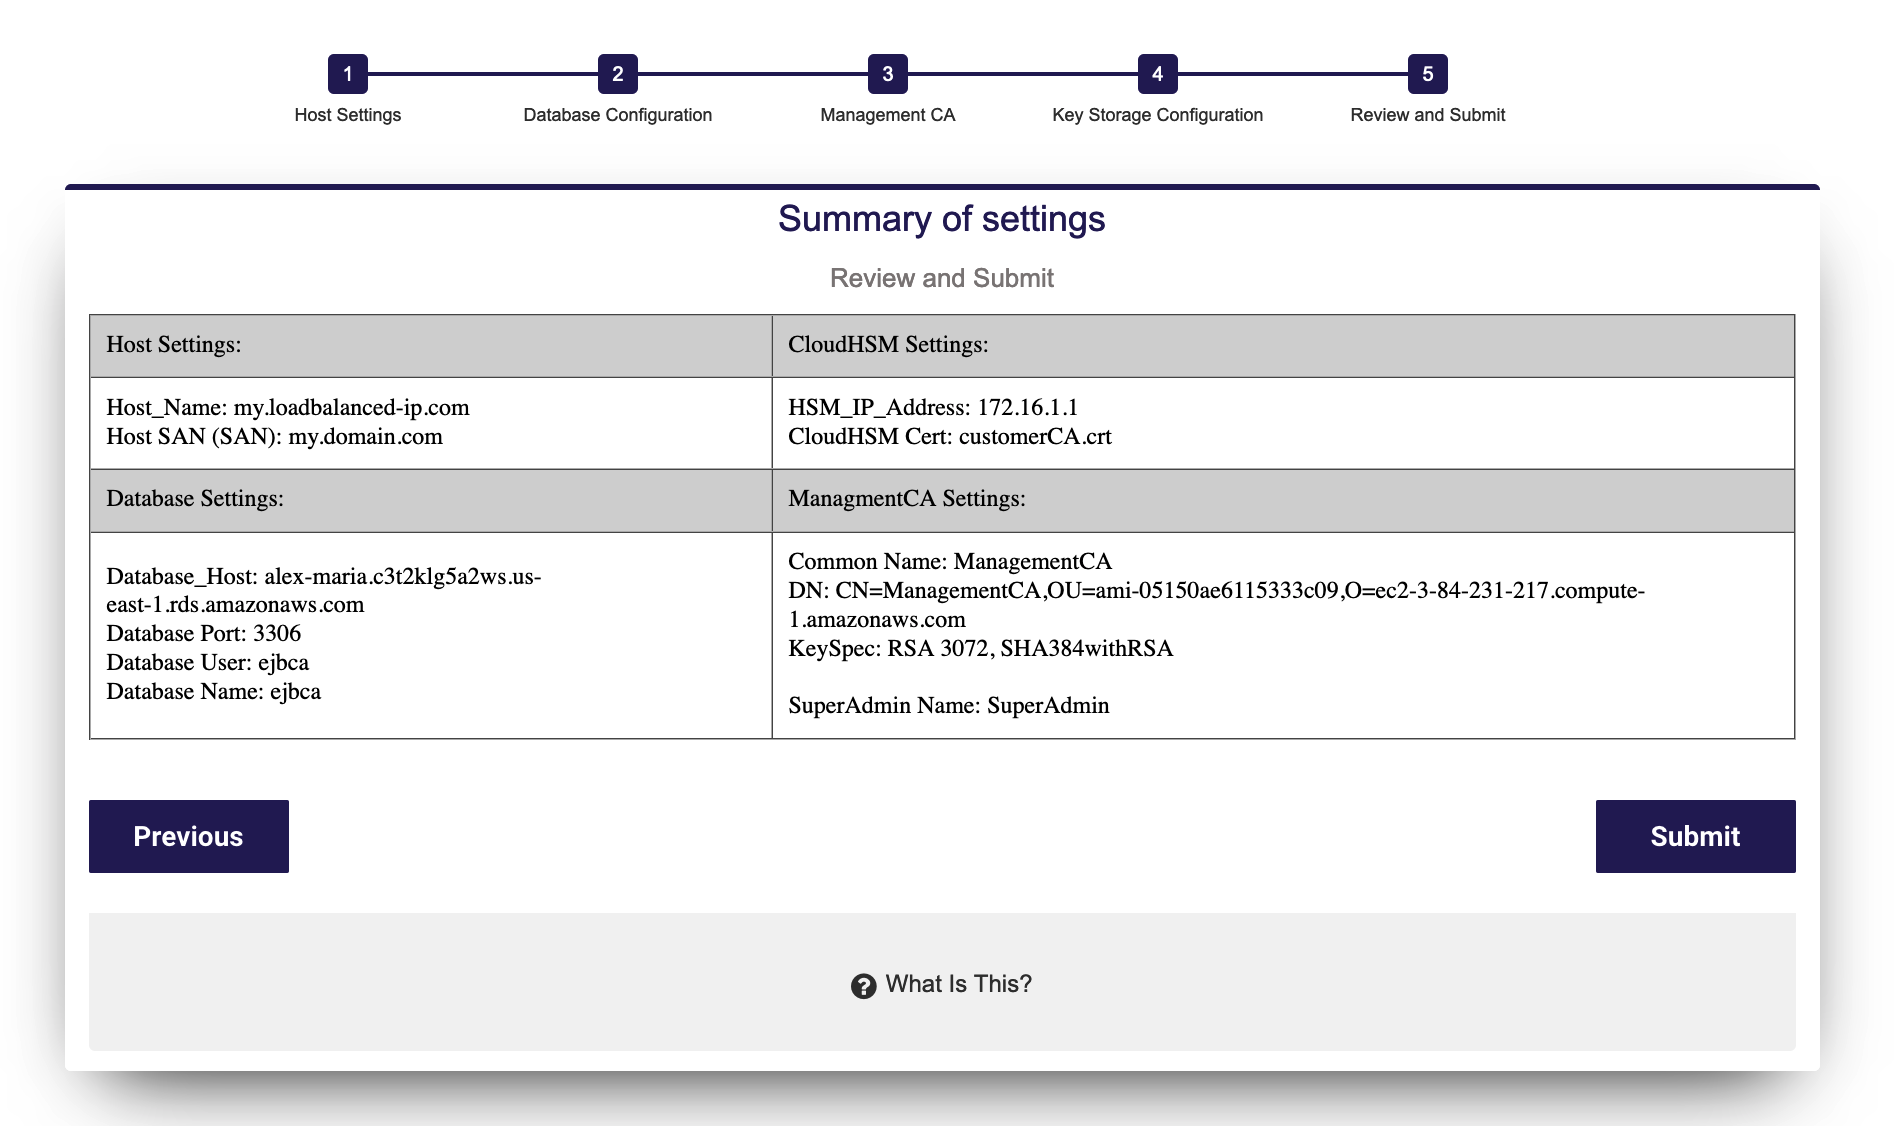This screenshot has width=1896, height=1126.
Task: Click the Database Settings table header
Action: tap(430, 499)
